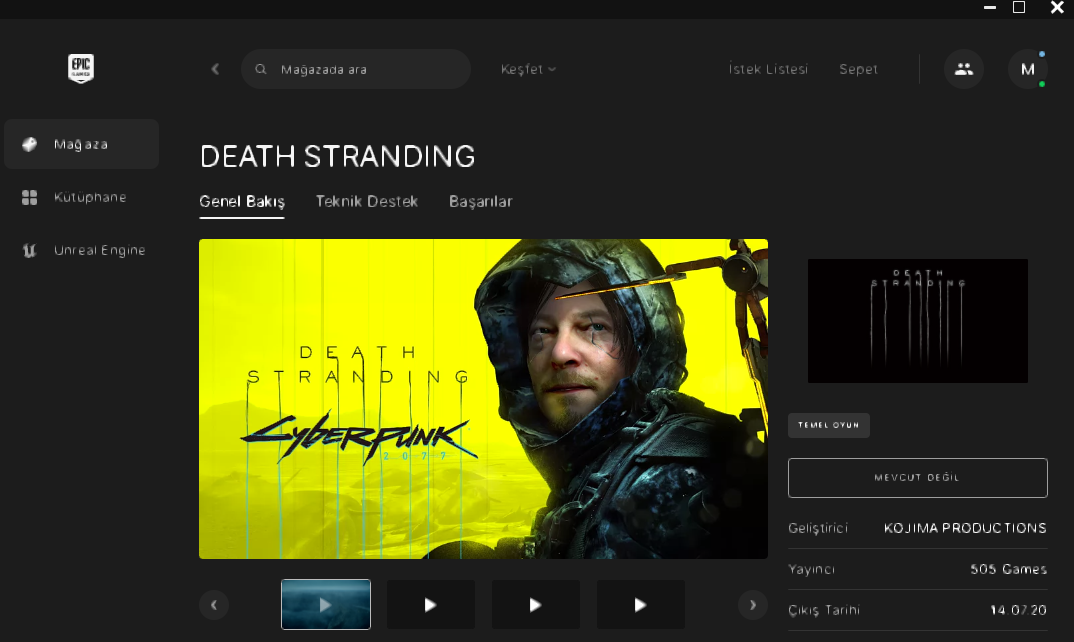1074x642 pixels.
Task: Click the Death Stranding logo thumbnail
Action: pyautogui.click(x=918, y=321)
